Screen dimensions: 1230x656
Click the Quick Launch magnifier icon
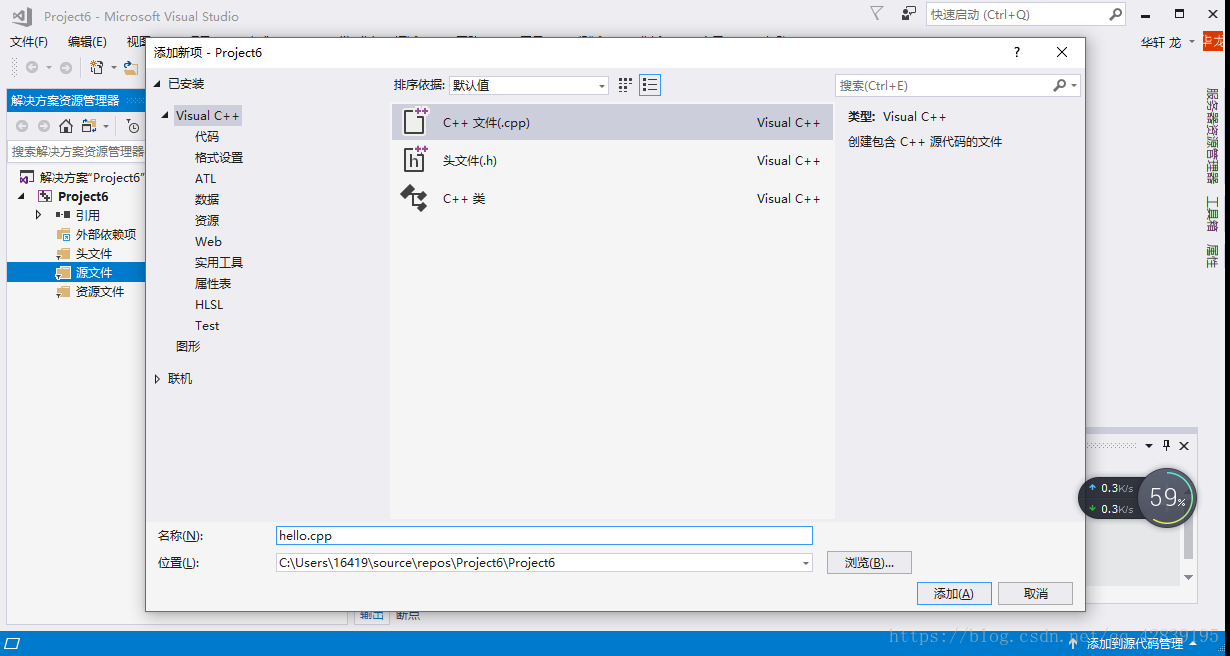point(1116,14)
